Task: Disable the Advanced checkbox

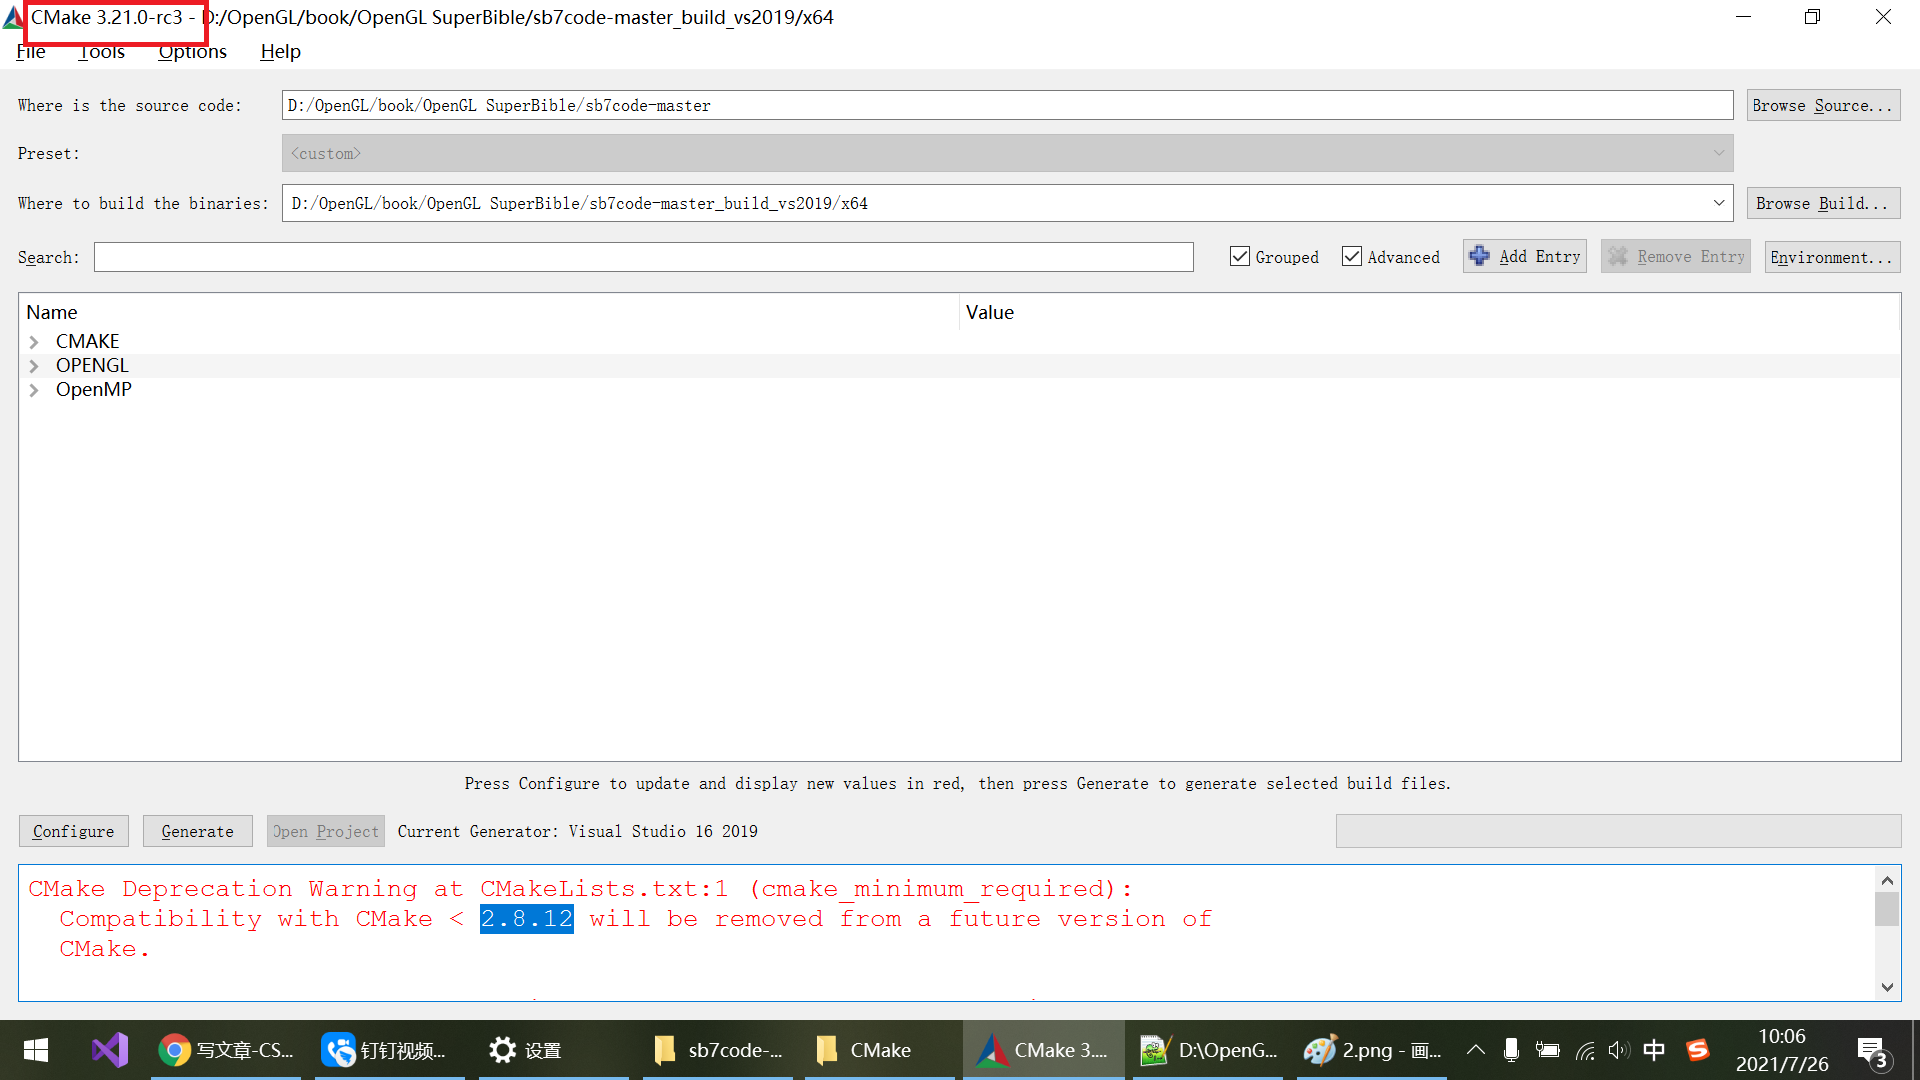Action: coord(1353,256)
